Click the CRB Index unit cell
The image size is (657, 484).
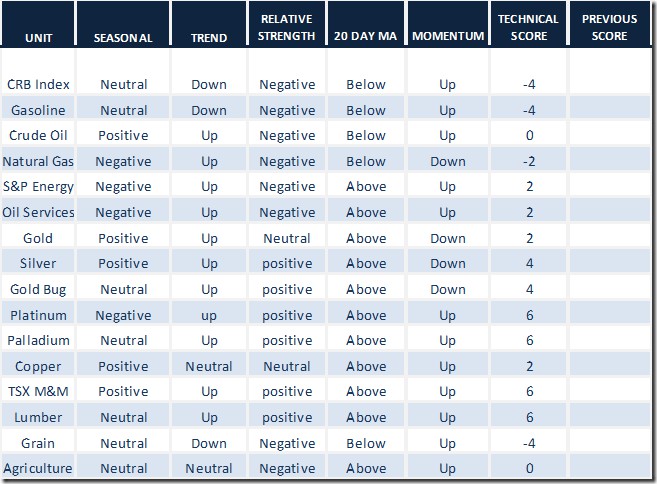pyautogui.click(x=38, y=84)
